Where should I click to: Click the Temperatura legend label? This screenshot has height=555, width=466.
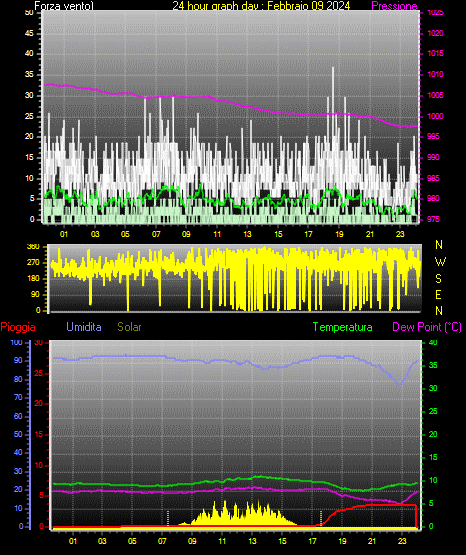343,327
